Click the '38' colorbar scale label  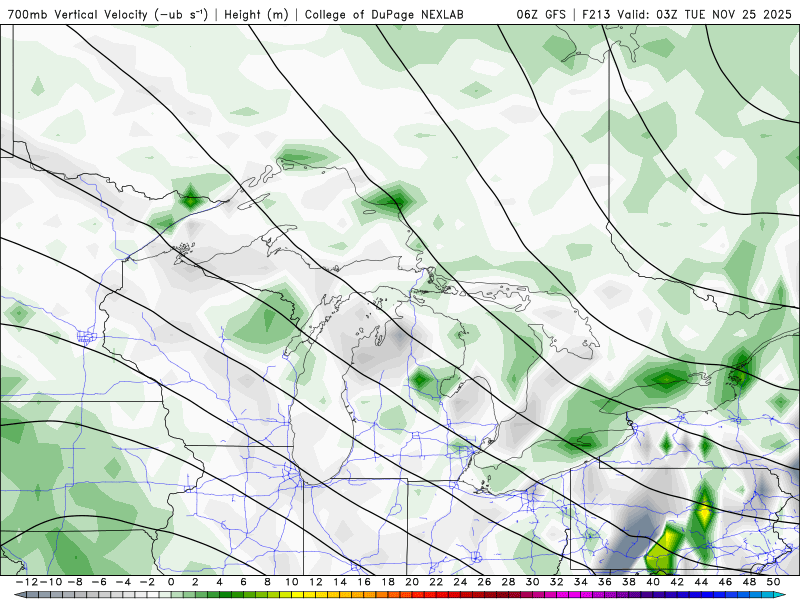(629, 582)
